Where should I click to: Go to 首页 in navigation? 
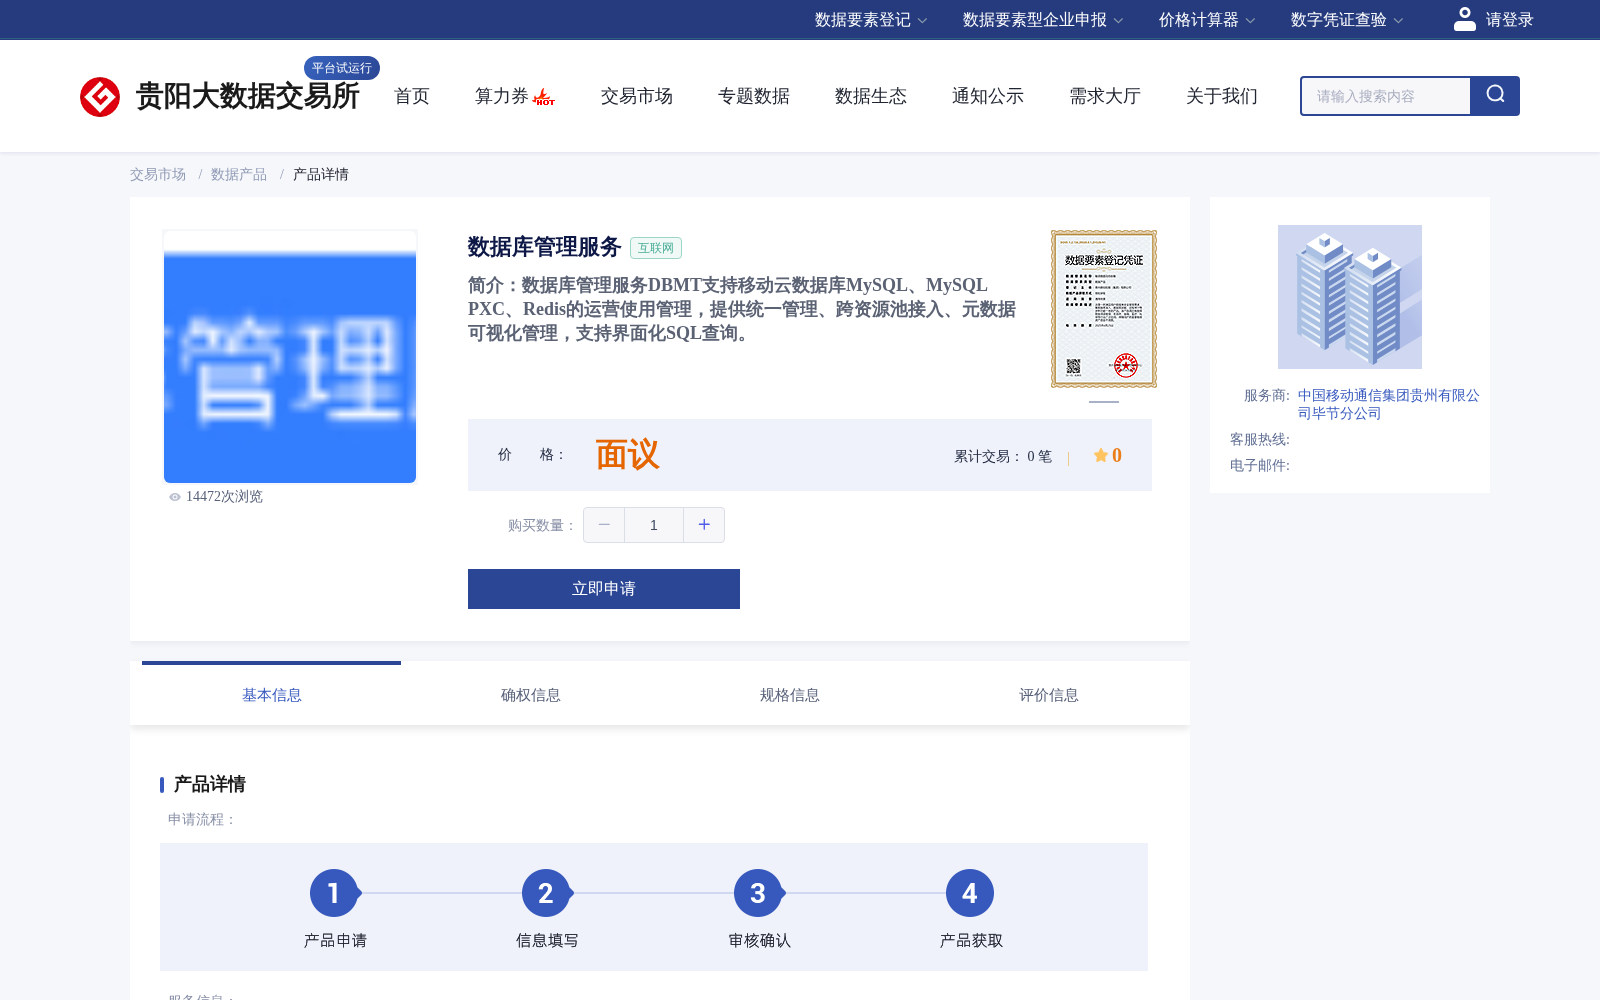[412, 96]
